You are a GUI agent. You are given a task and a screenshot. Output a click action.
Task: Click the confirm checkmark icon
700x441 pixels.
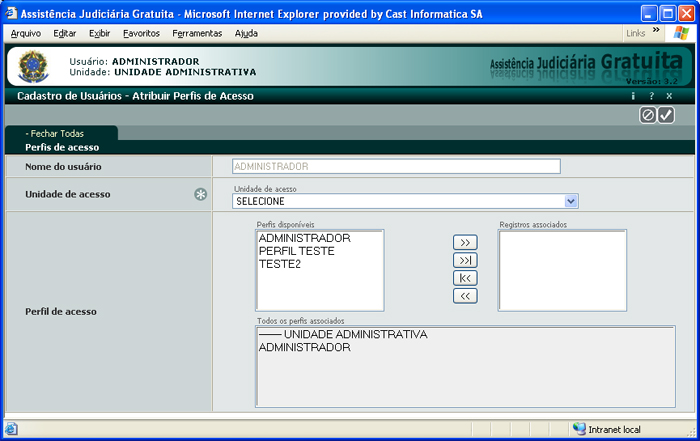666,115
